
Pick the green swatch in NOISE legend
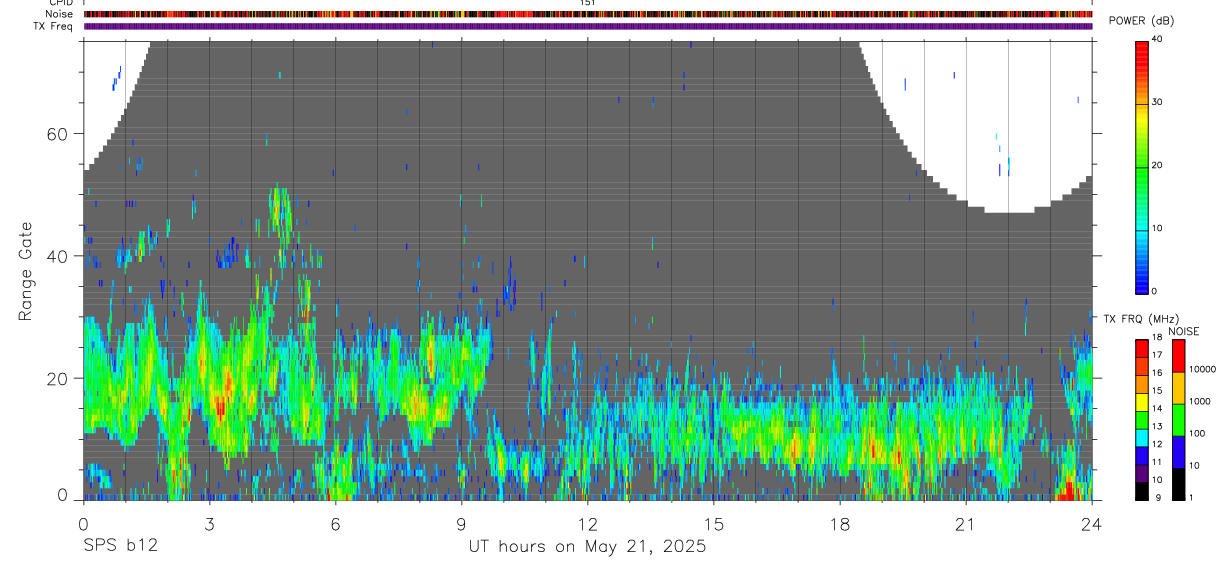tap(1178, 420)
